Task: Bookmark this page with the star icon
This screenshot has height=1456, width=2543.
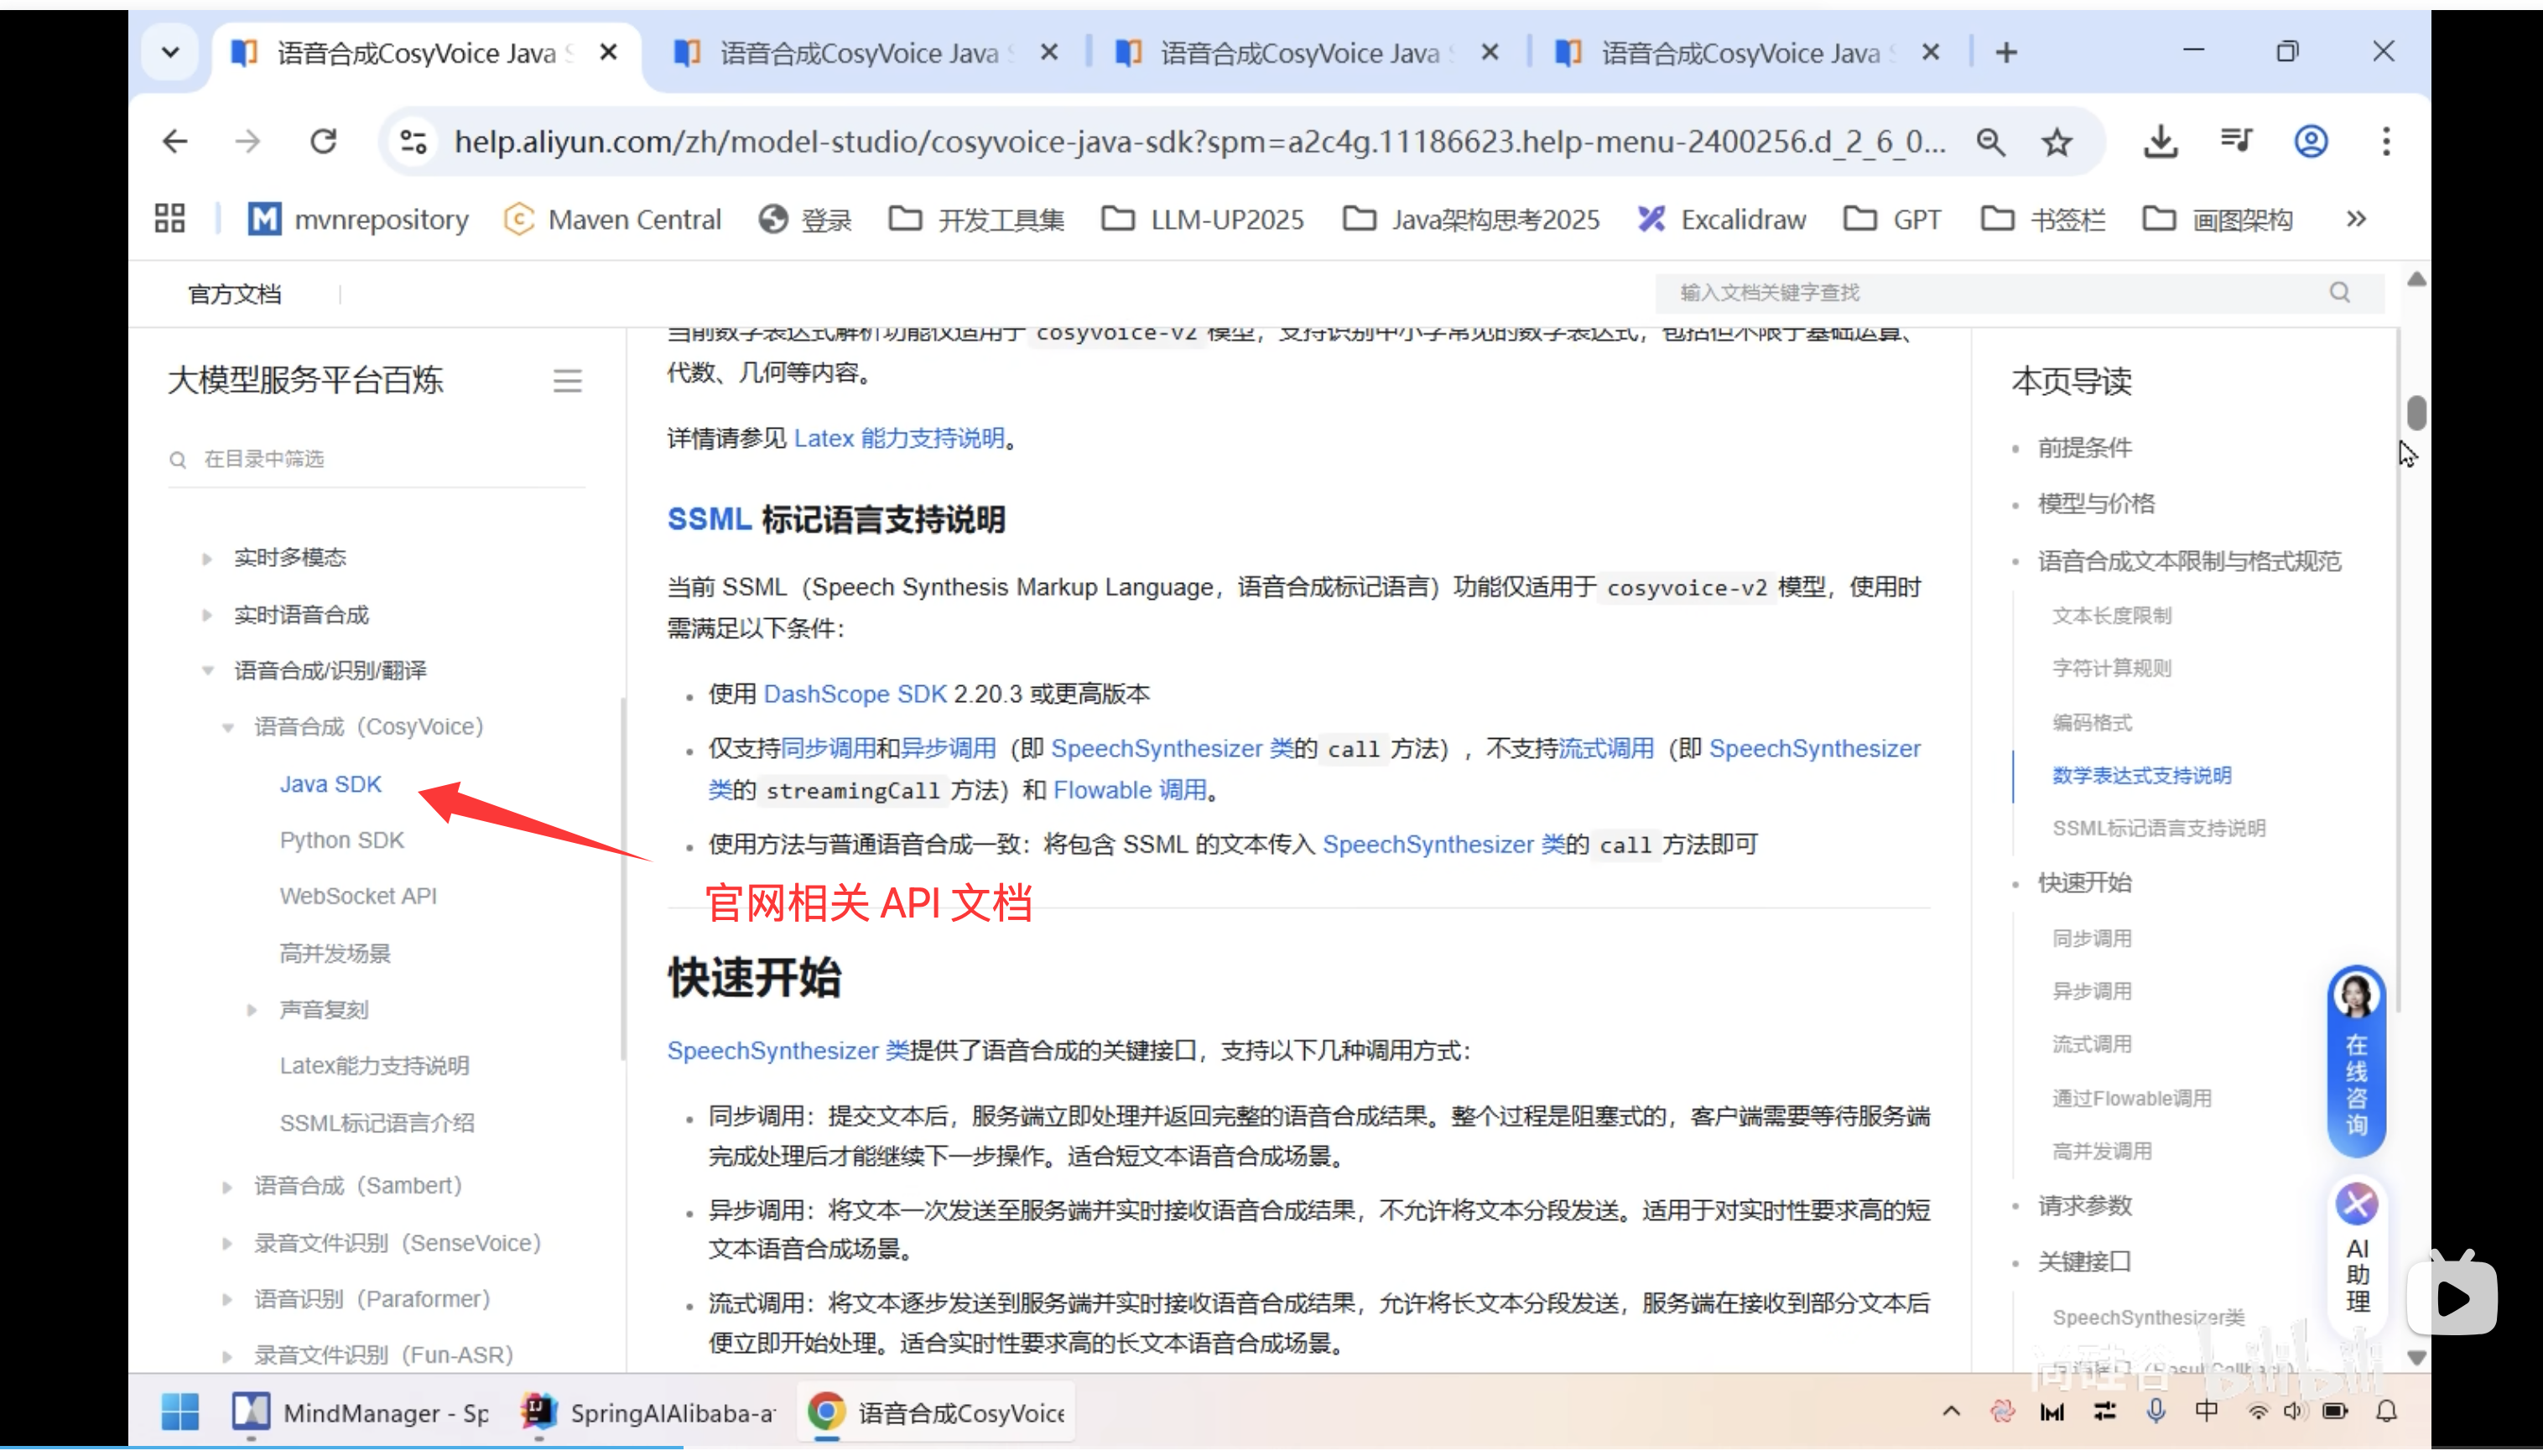Action: pyautogui.click(x=2057, y=142)
